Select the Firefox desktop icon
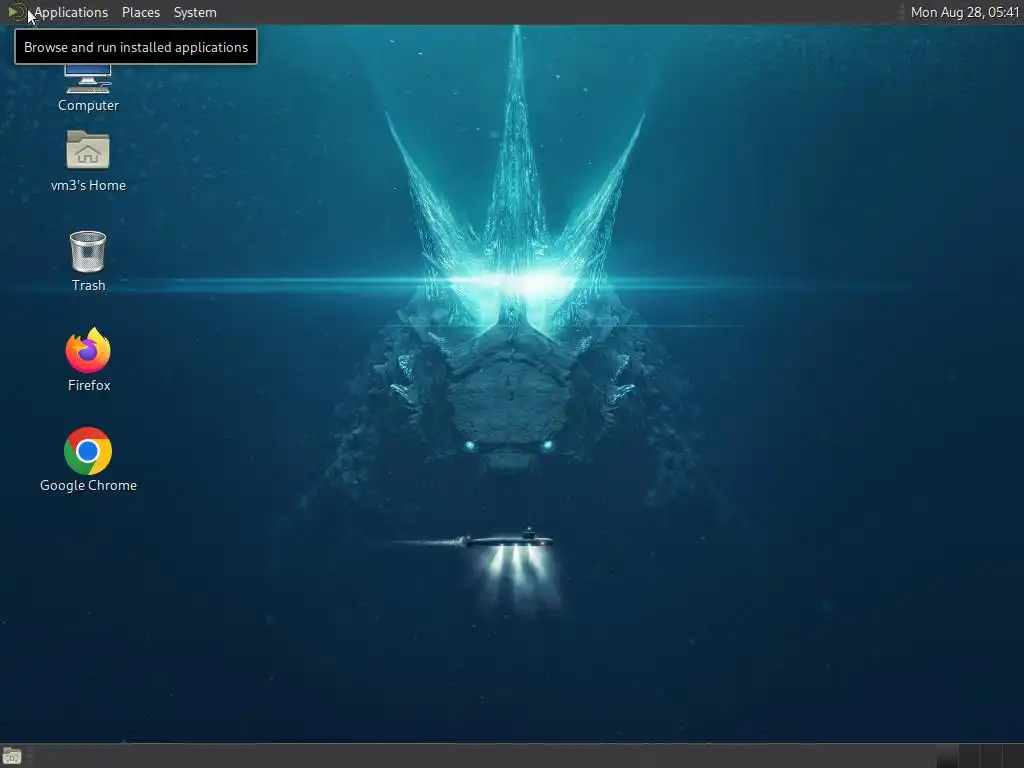1024x768 pixels. coord(88,359)
